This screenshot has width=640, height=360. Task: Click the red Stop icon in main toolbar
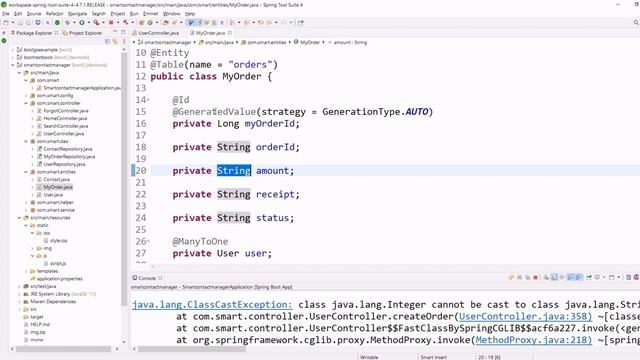(x=111, y=22)
